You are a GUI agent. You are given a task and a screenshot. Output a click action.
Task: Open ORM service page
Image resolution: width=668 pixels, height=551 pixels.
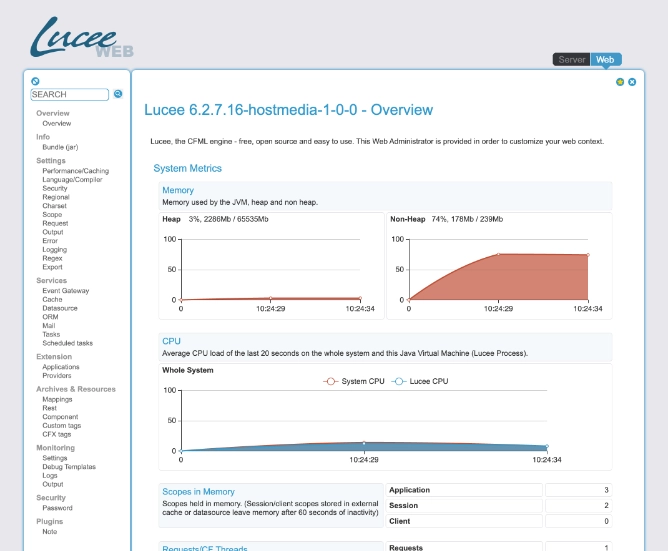click(x=50, y=317)
